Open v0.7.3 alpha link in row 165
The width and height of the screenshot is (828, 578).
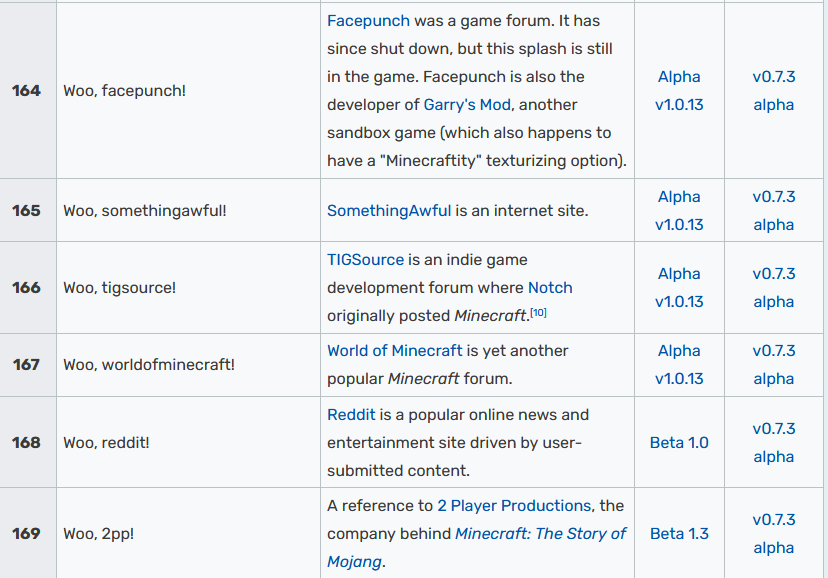(774, 211)
